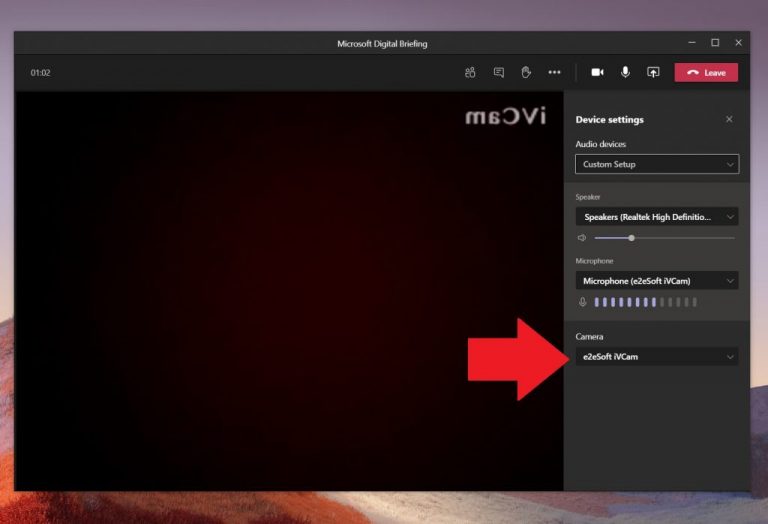This screenshot has height=524, width=768.
Task: Maximize the Teams meeting window
Action: click(715, 43)
